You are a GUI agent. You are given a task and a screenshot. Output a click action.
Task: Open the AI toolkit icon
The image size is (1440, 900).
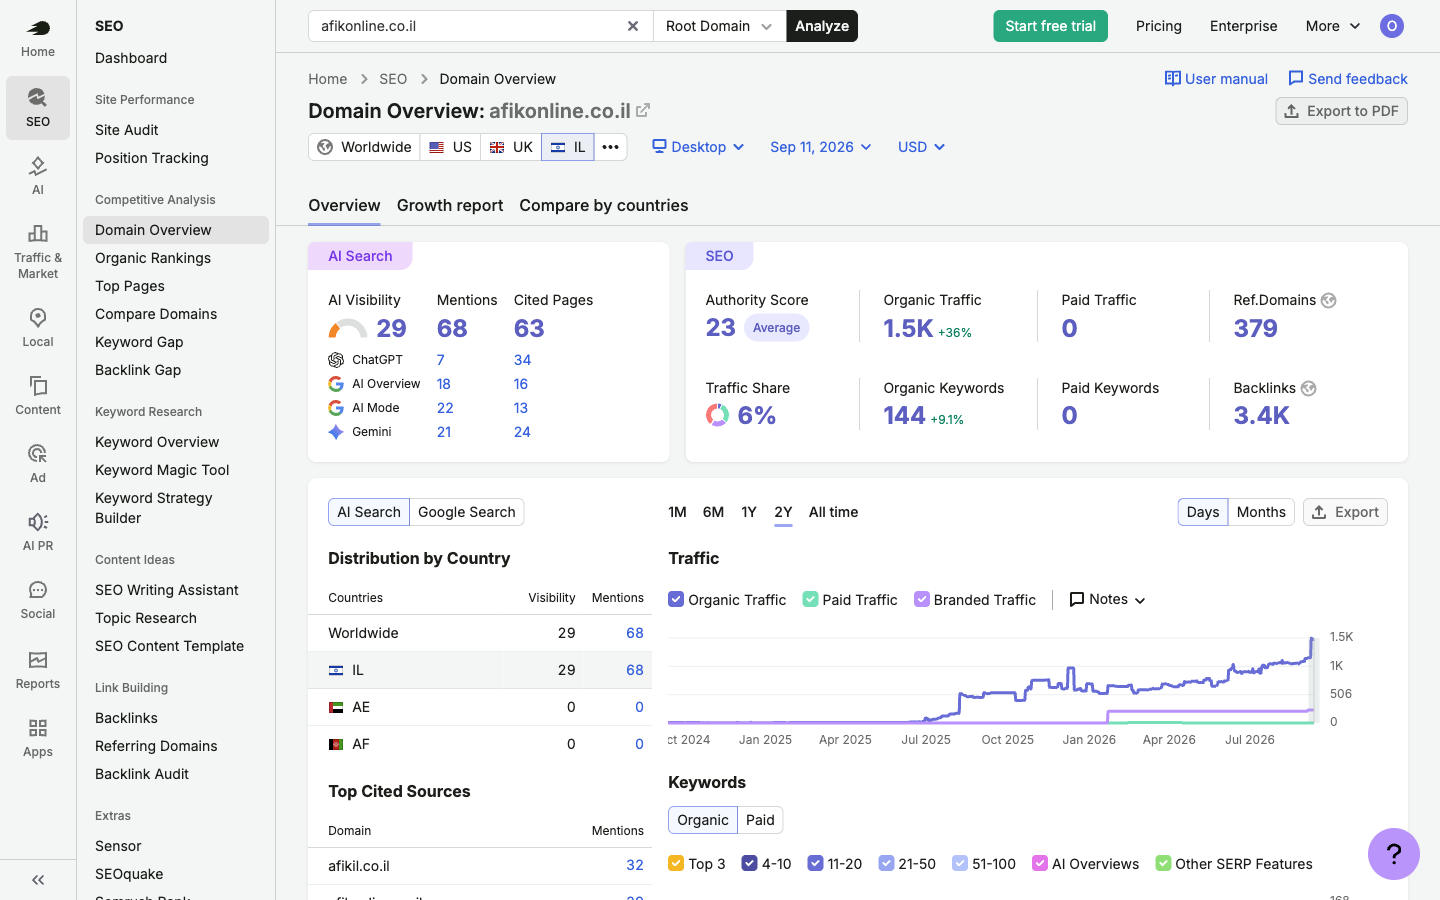pos(38,175)
